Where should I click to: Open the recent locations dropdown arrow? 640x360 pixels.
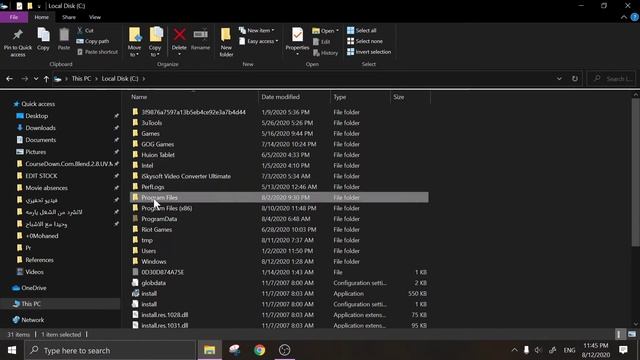36,78
